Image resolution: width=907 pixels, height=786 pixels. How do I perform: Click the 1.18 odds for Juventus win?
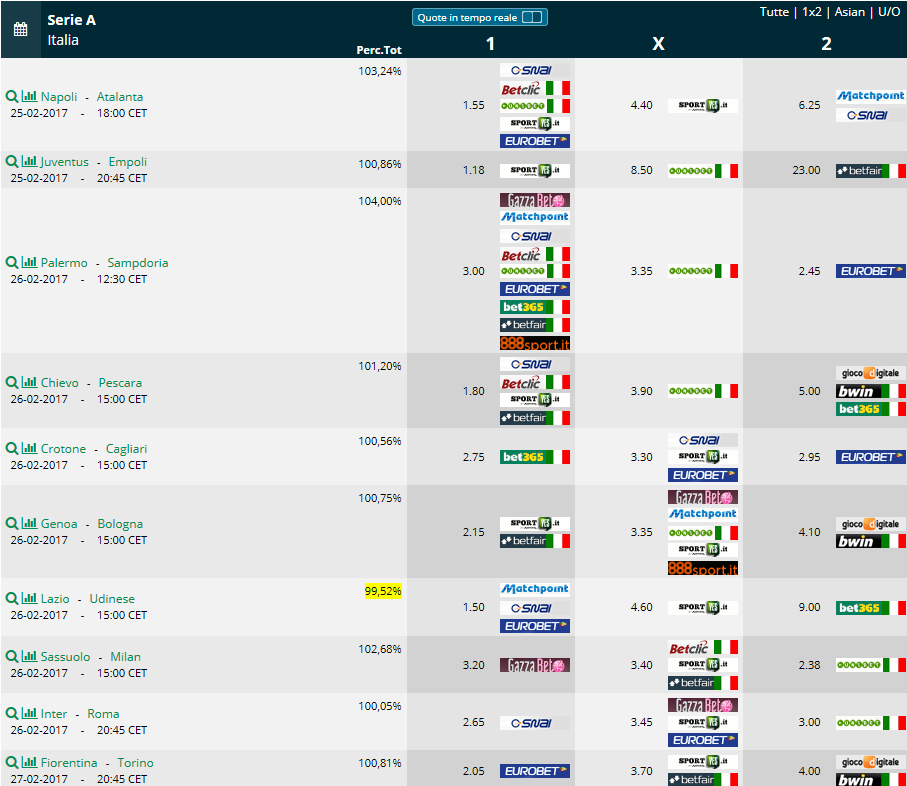pos(473,170)
